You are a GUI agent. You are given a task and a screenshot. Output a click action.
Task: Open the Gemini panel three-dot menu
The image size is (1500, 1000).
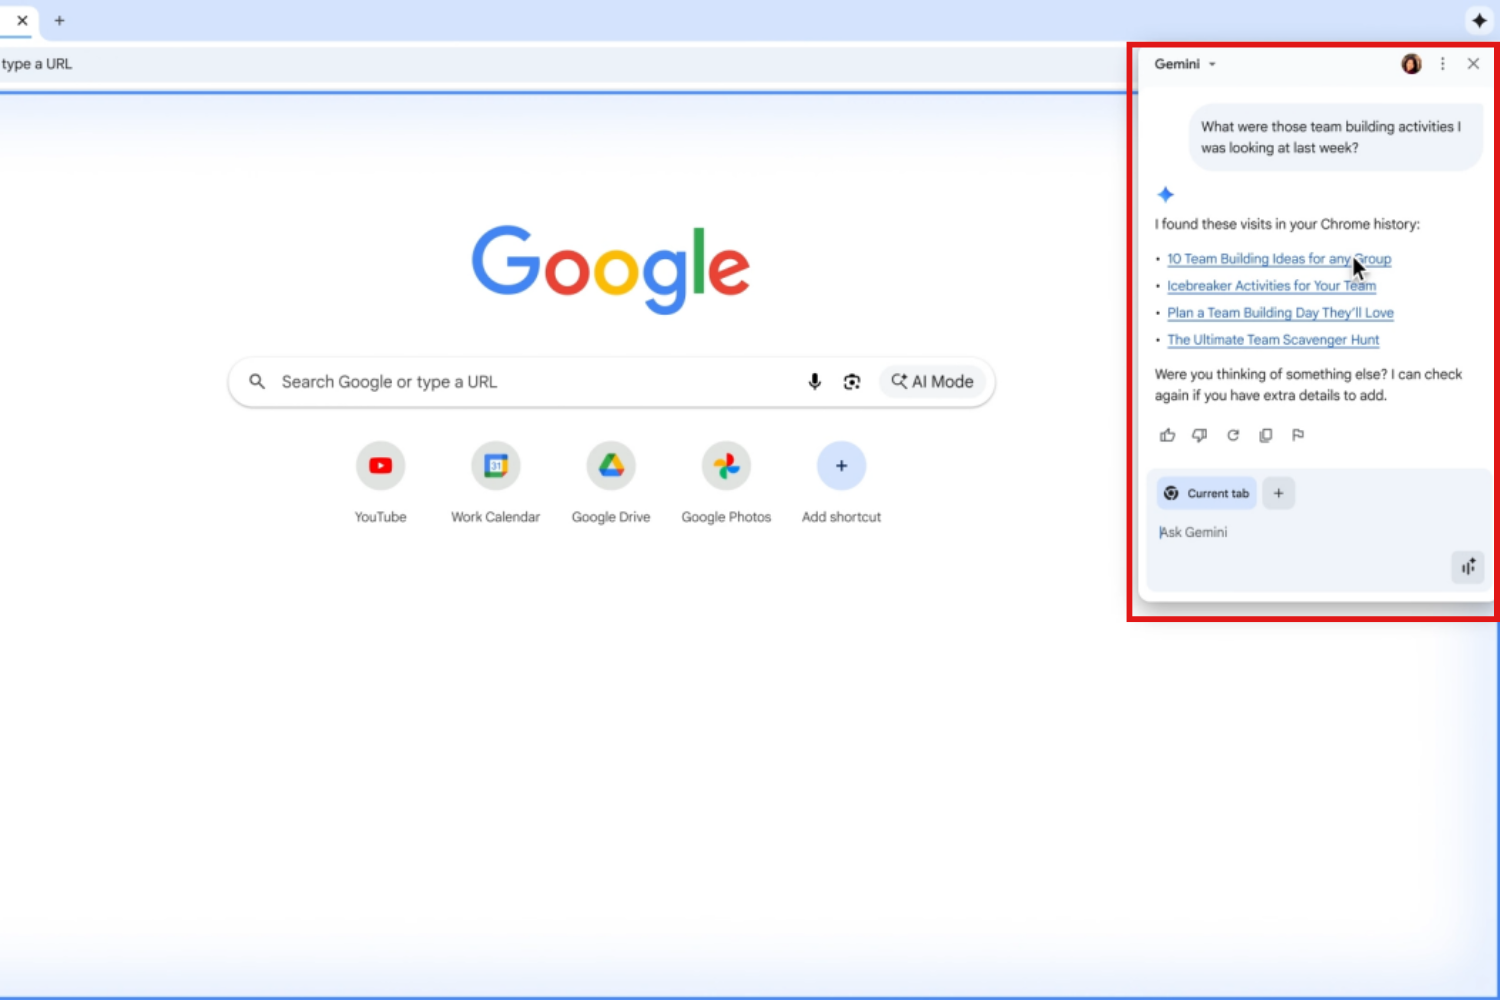point(1442,64)
